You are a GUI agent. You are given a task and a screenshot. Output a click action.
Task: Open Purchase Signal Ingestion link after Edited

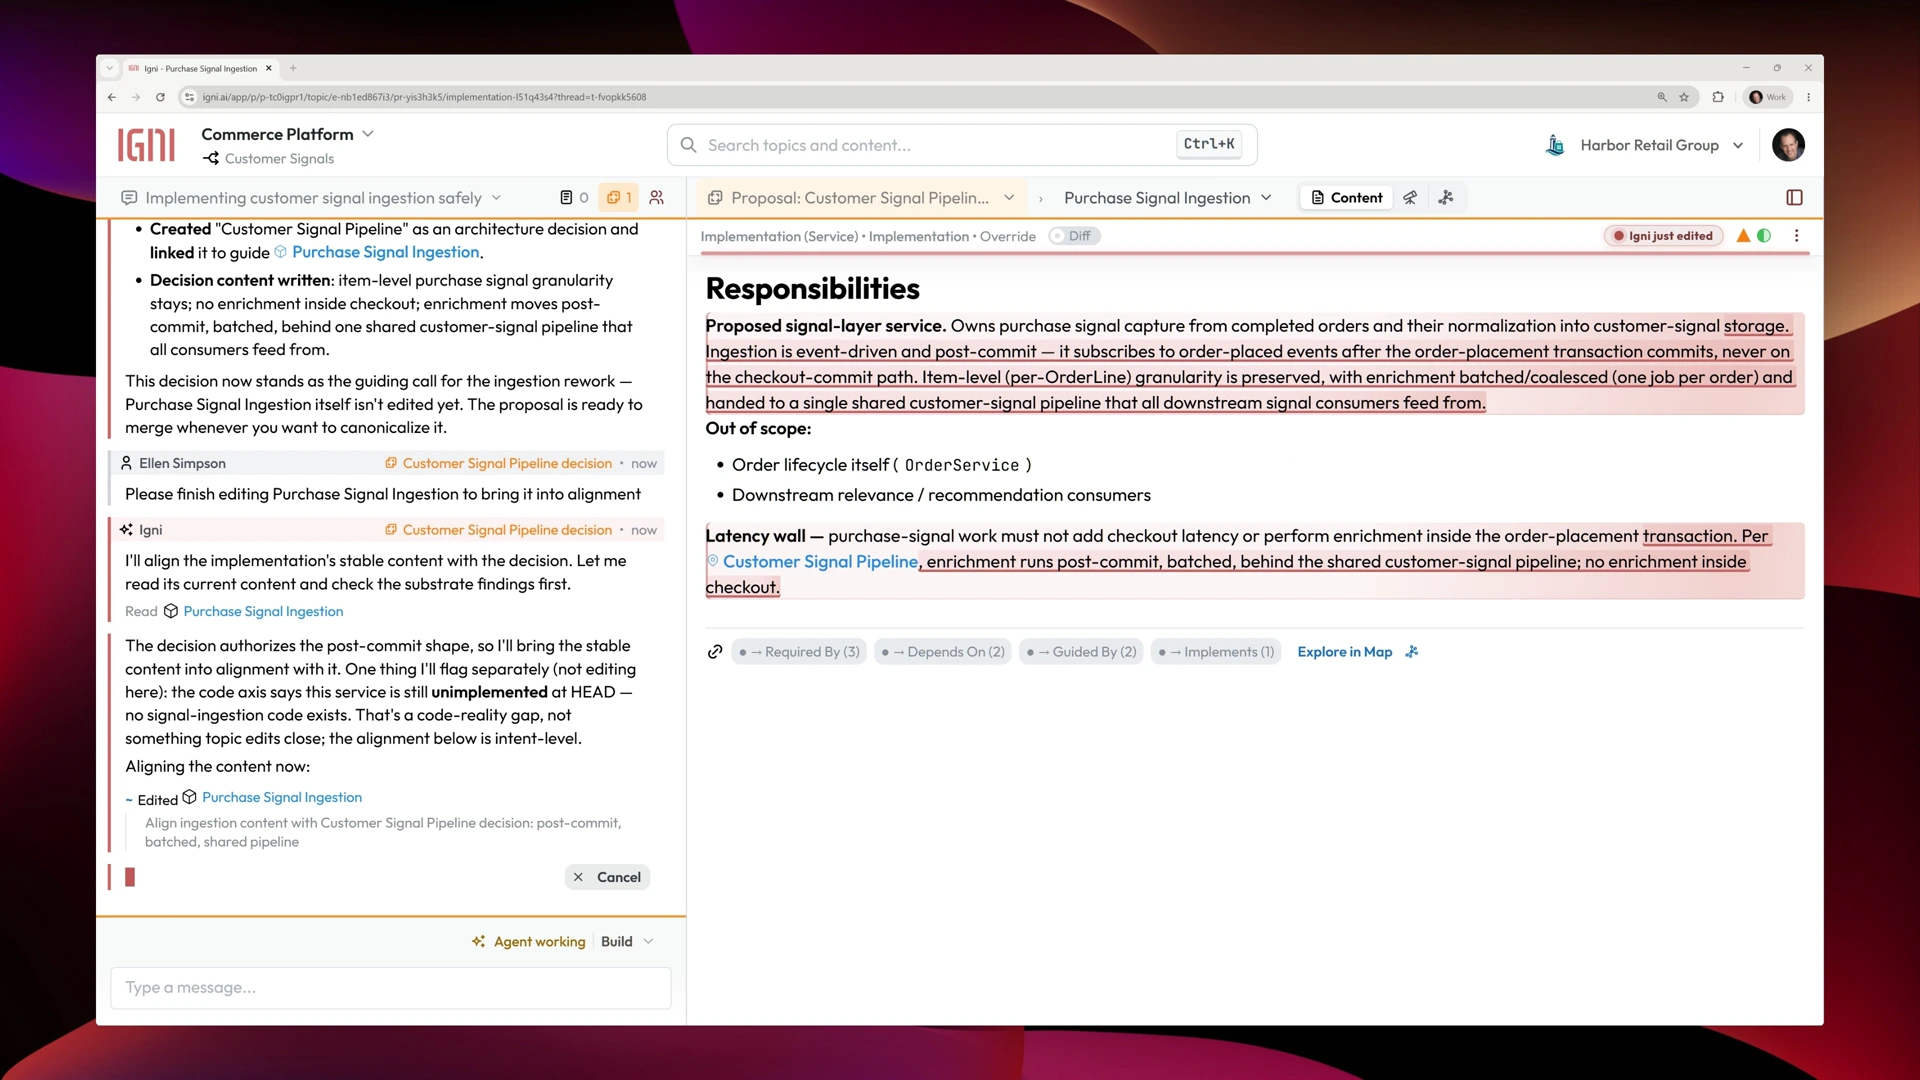(x=282, y=797)
